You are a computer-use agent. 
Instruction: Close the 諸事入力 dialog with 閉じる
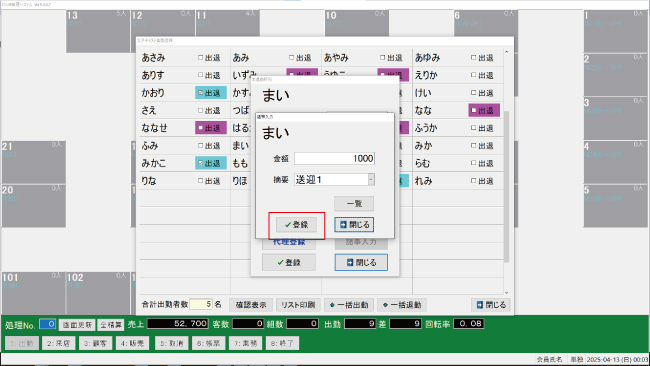point(354,225)
